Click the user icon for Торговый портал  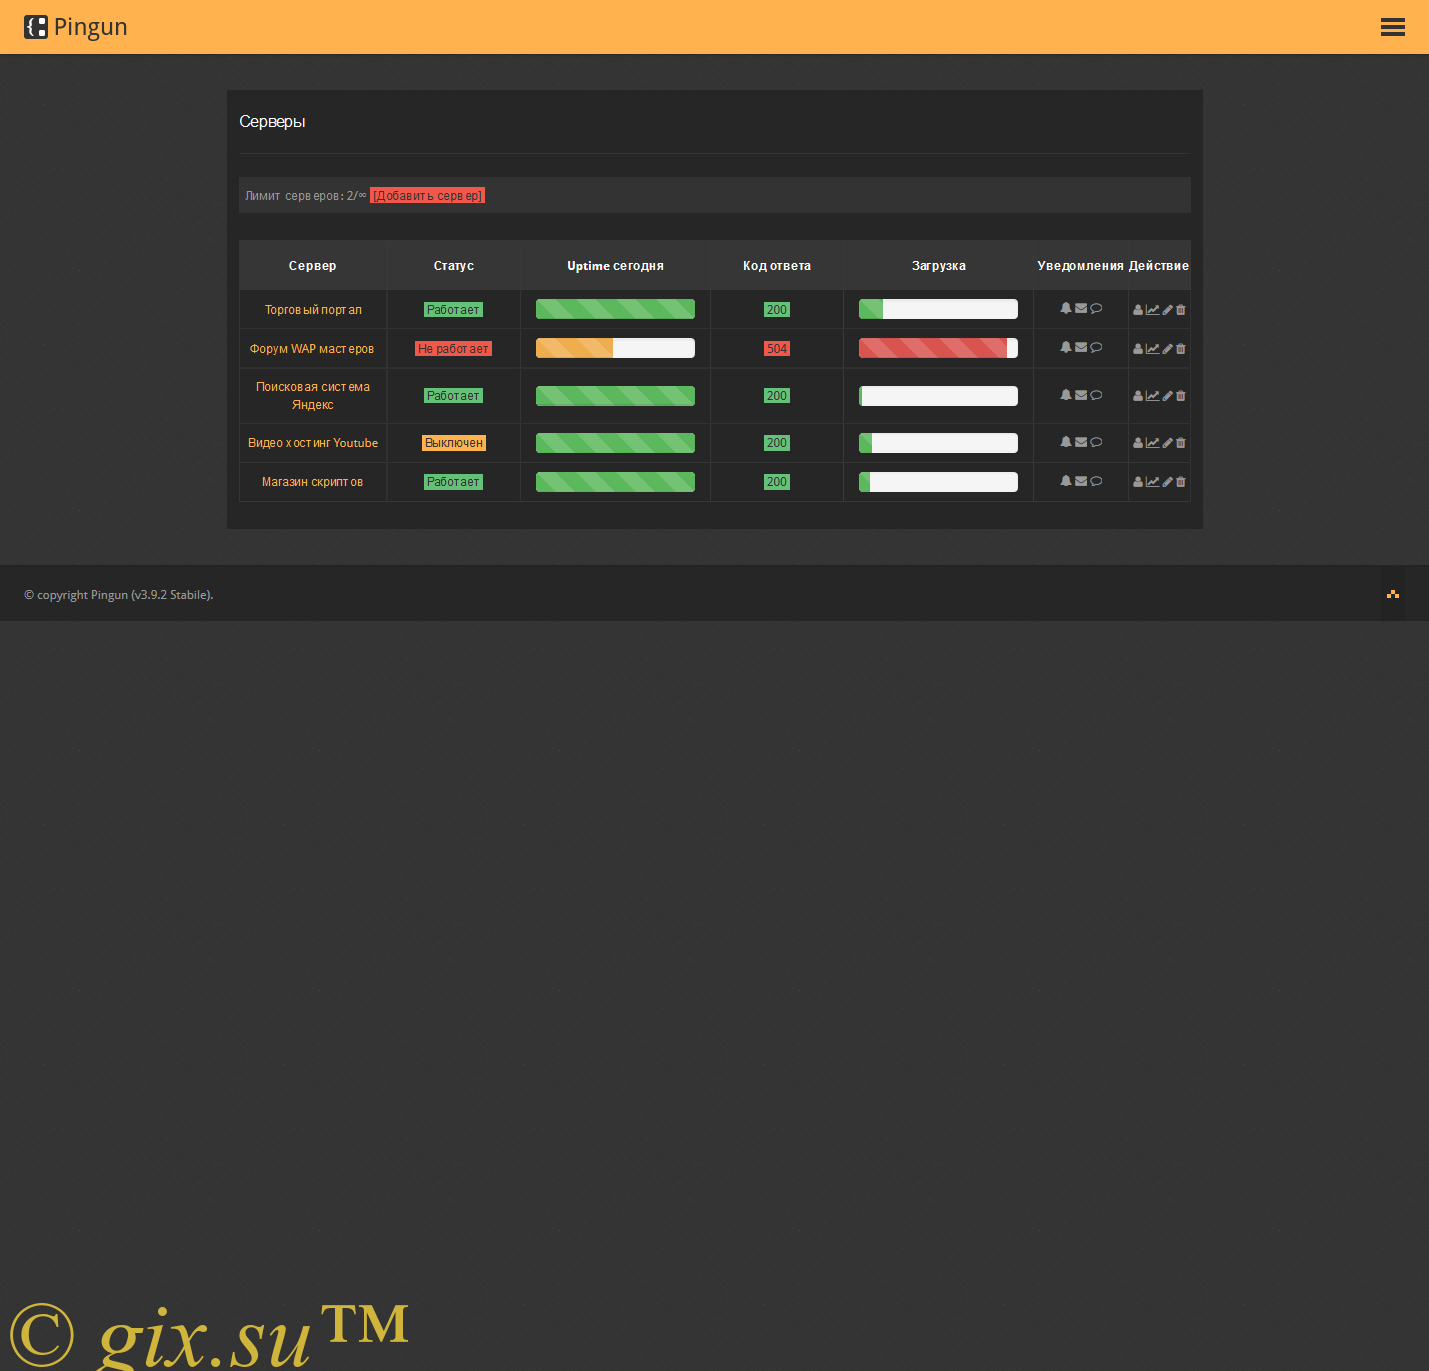click(1138, 310)
